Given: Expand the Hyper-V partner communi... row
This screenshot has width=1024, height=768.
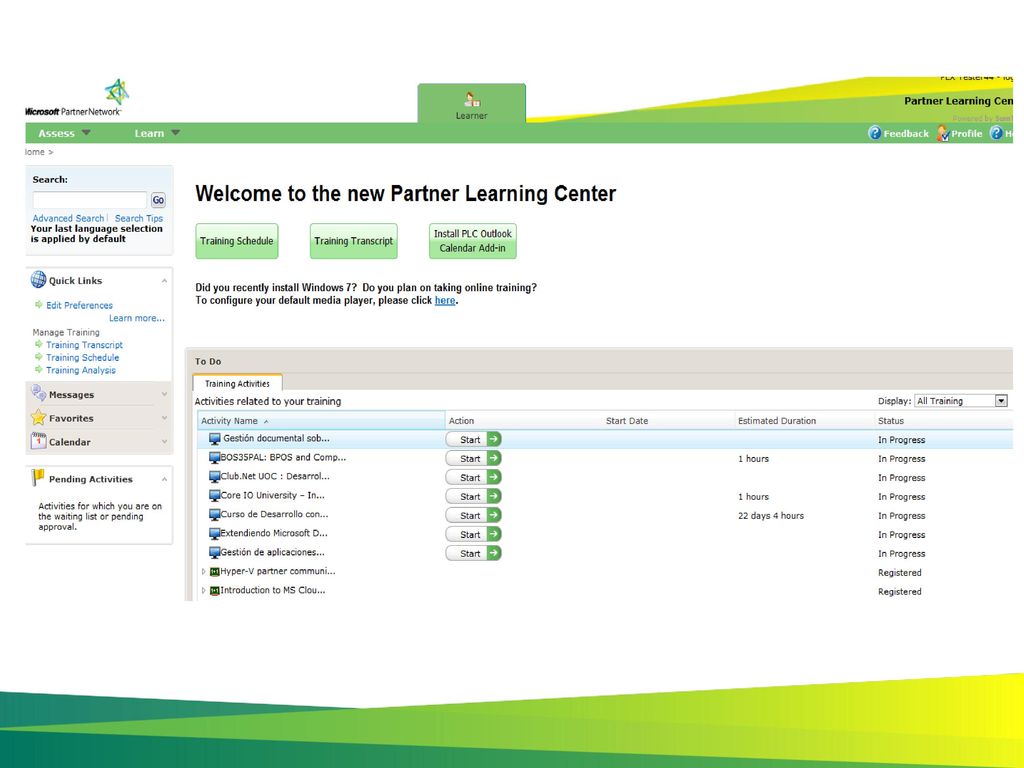Looking at the screenshot, I should (x=203, y=571).
